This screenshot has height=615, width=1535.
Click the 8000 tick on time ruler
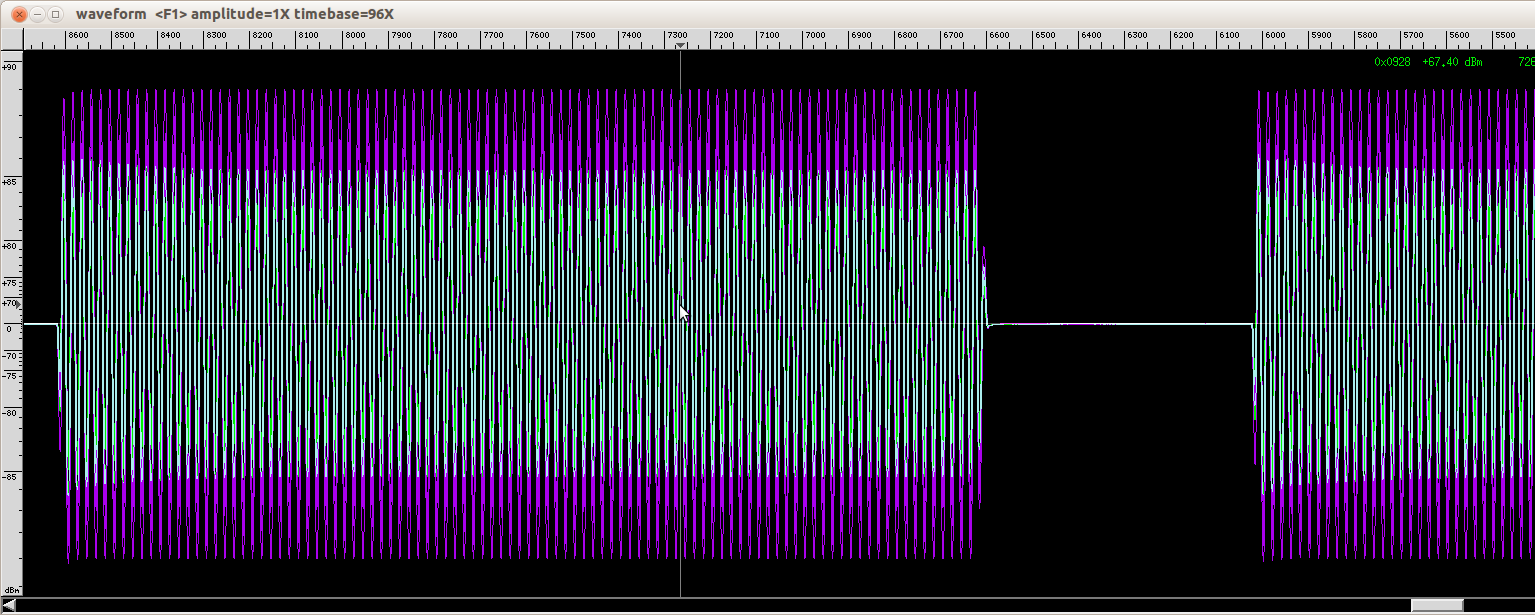click(354, 35)
